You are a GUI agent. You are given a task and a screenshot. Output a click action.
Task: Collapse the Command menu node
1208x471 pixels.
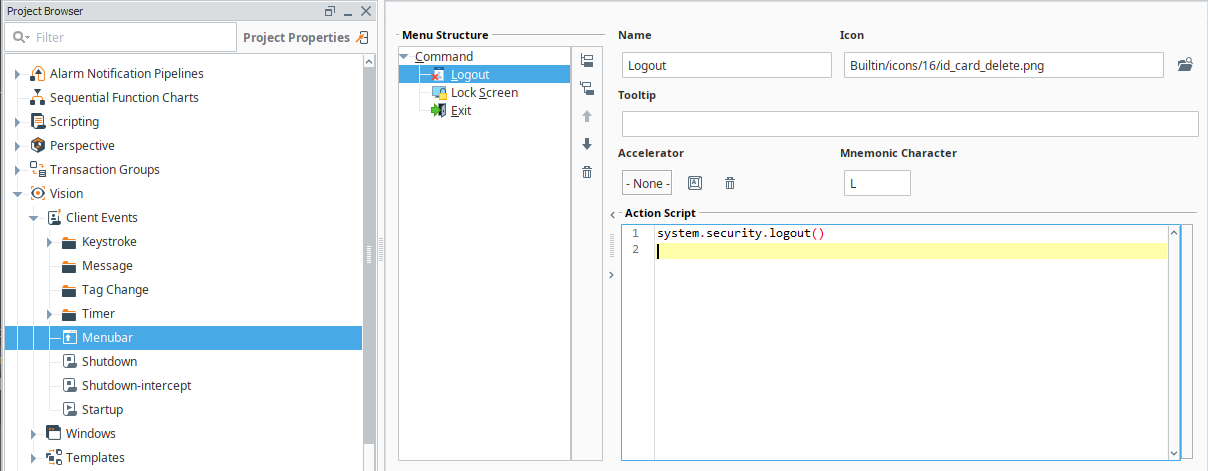click(x=405, y=57)
